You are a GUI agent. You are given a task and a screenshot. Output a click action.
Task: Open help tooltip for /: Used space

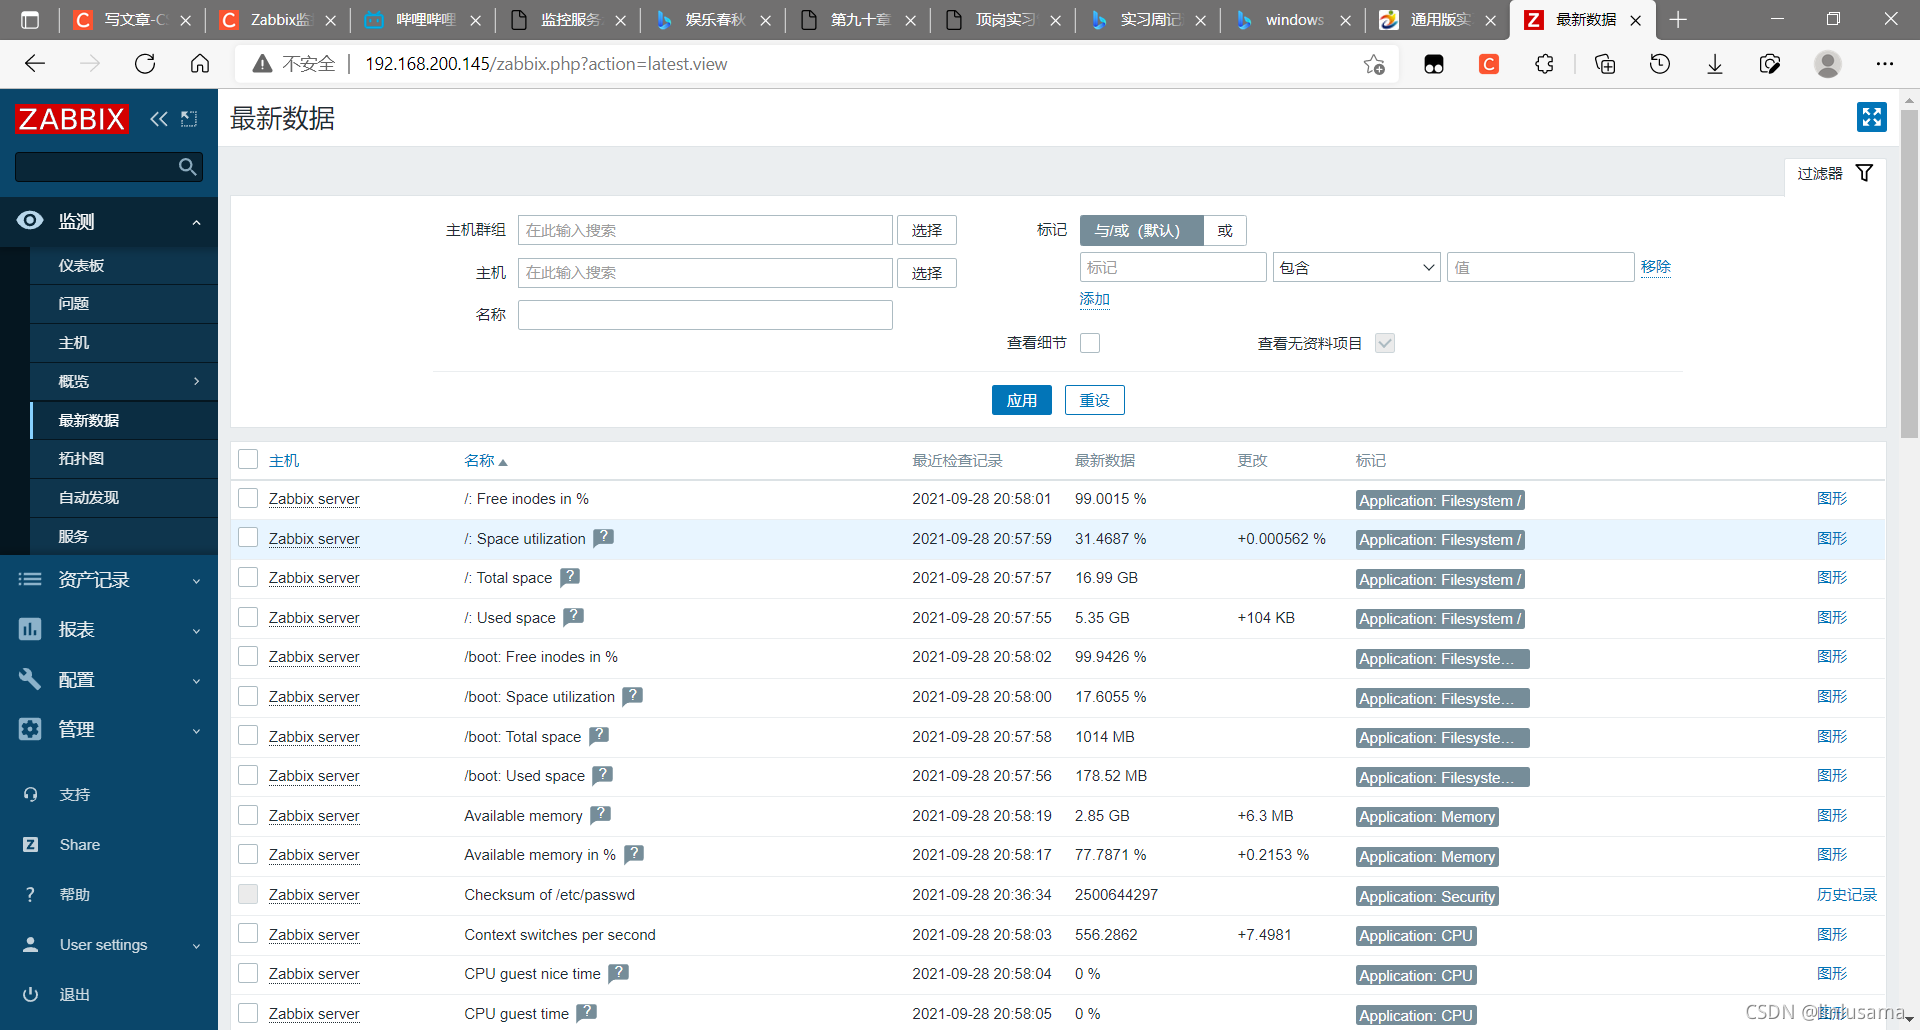pos(573,617)
